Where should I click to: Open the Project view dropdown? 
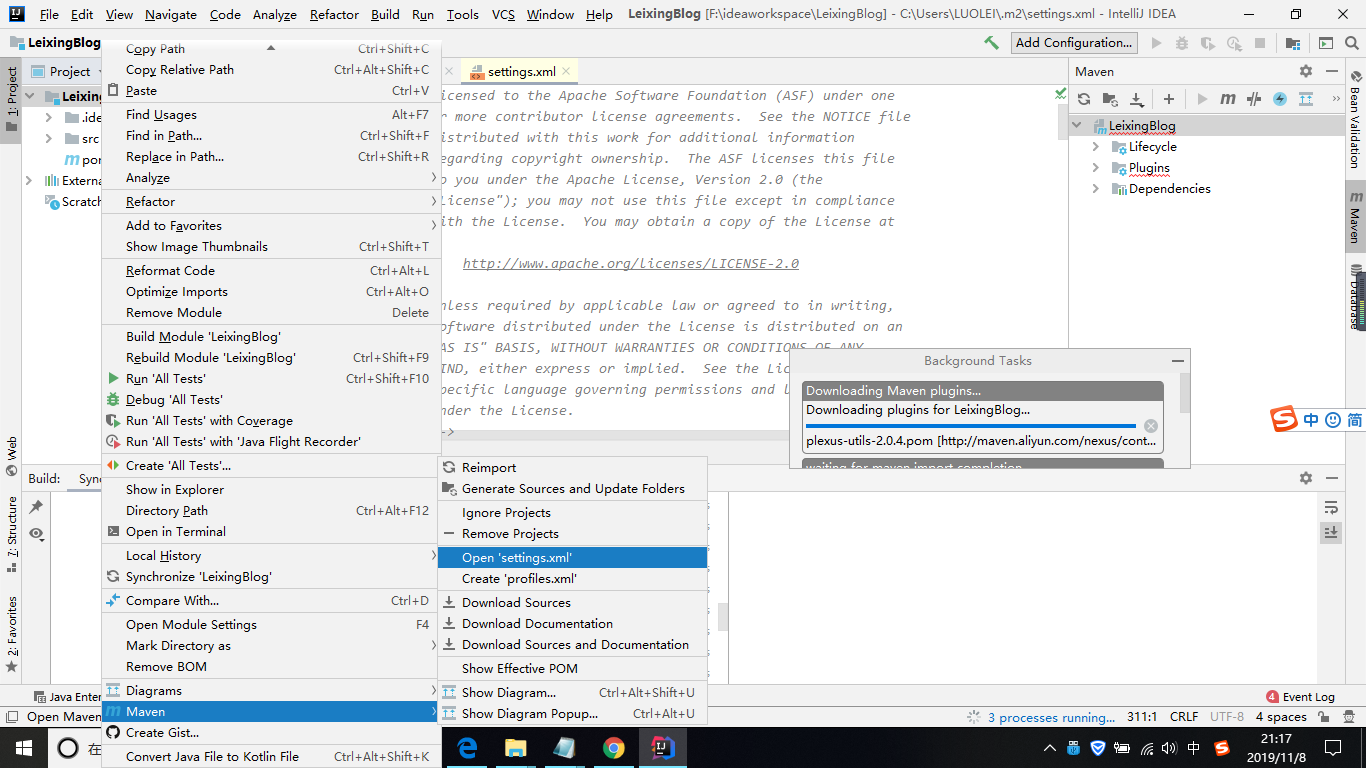66,72
